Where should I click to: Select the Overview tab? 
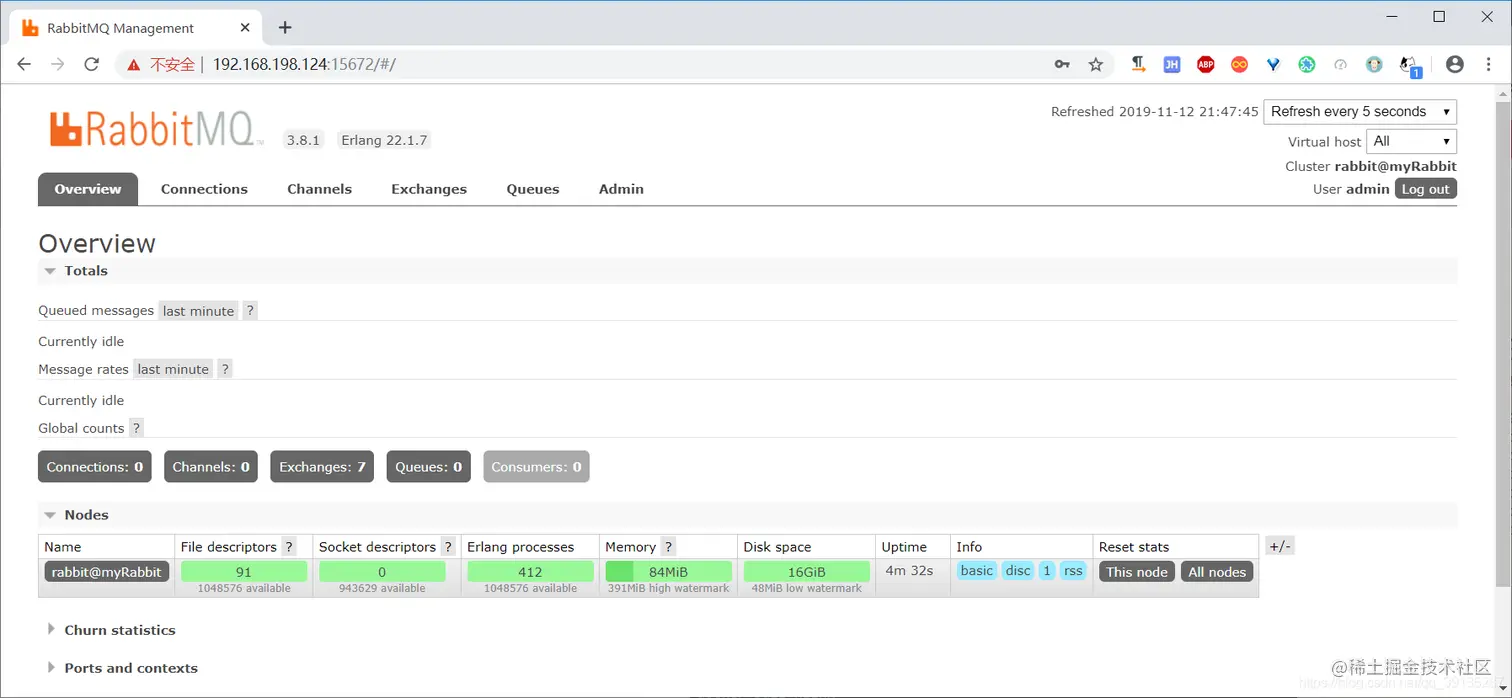88,189
